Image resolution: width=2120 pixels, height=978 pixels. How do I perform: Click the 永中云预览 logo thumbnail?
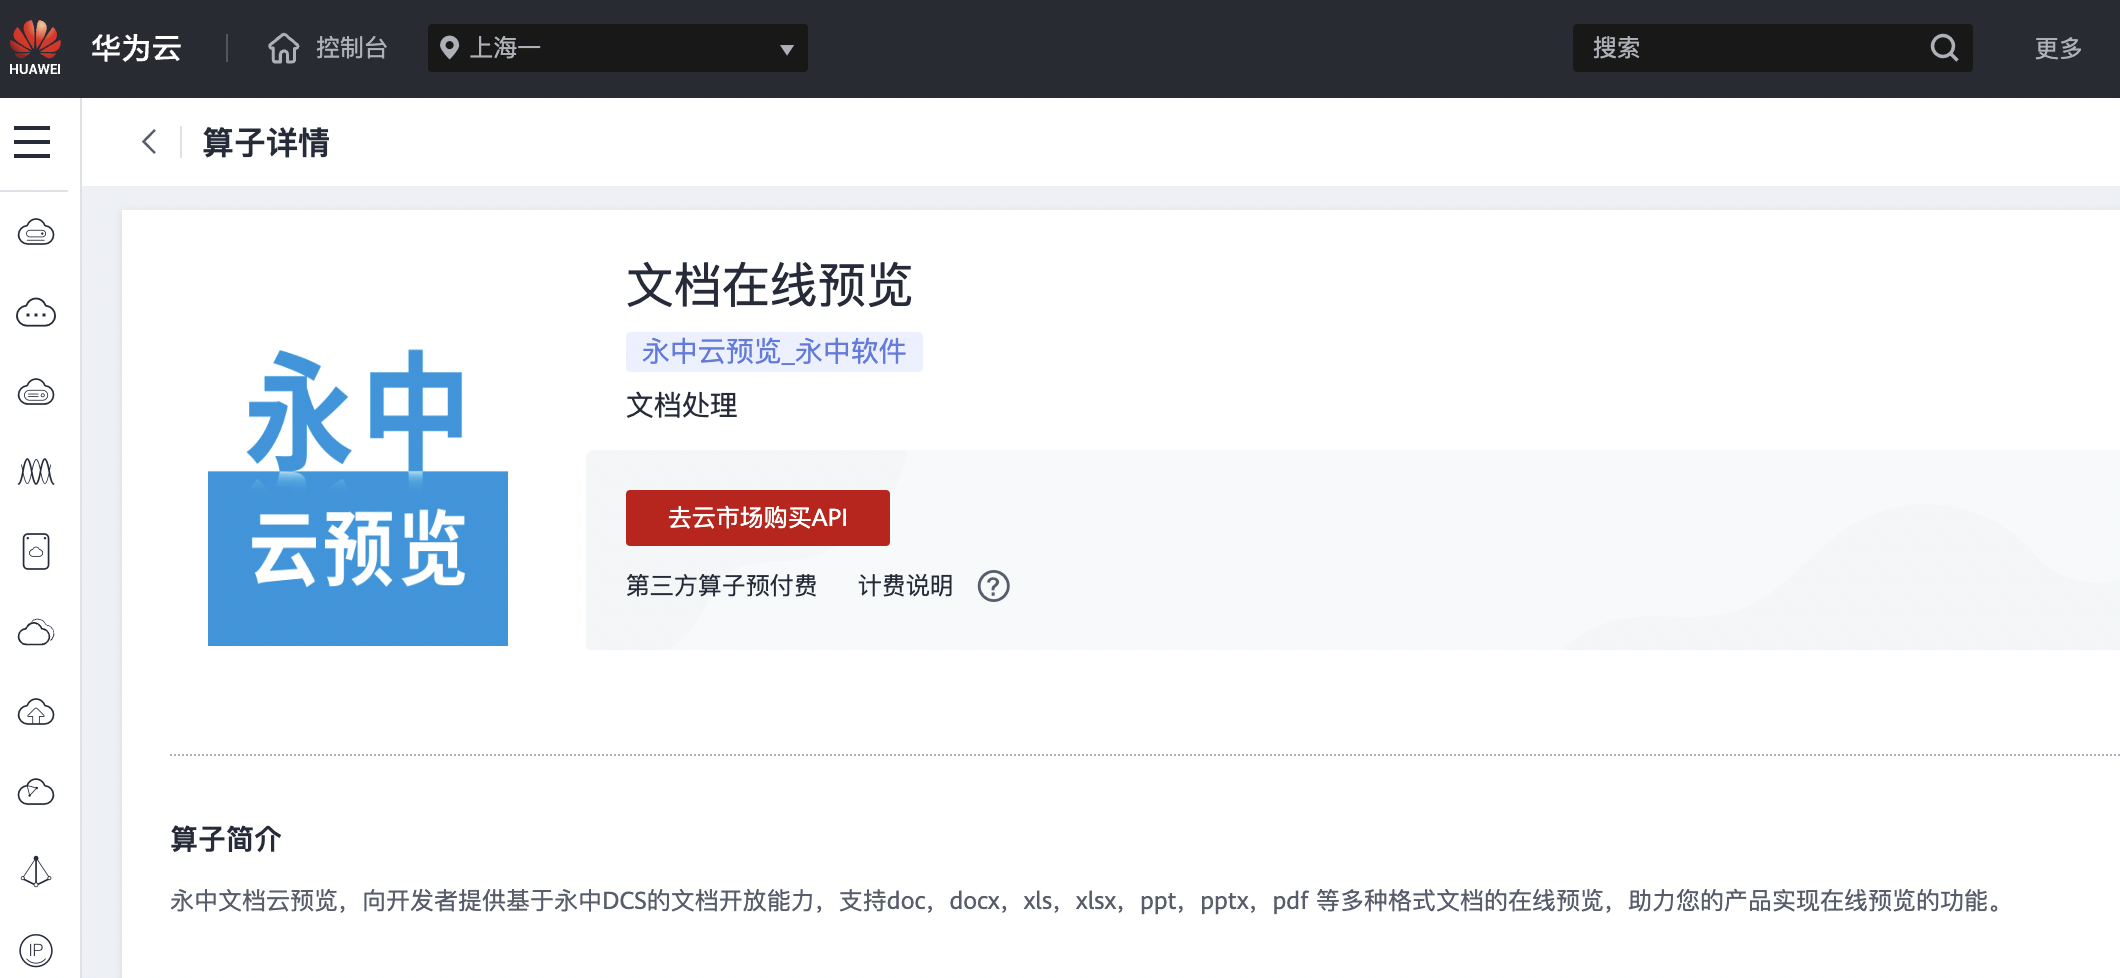coord(358,496)
